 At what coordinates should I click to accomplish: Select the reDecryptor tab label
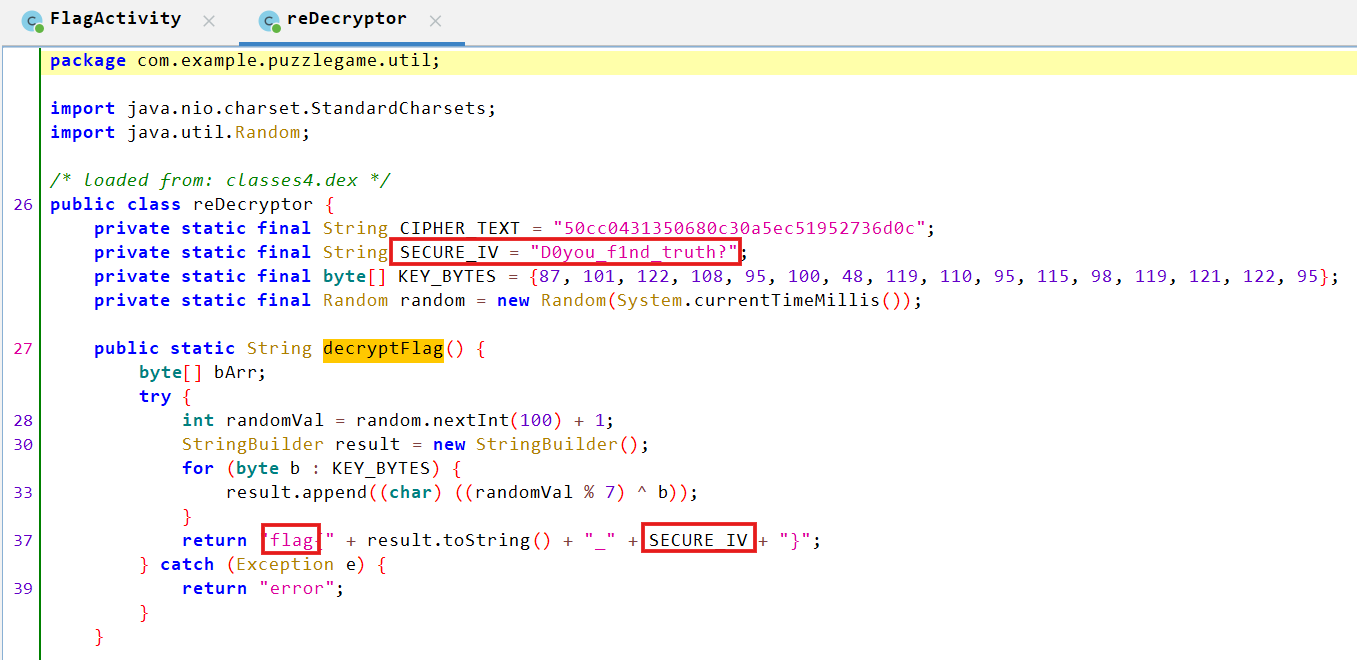point(347,19)
